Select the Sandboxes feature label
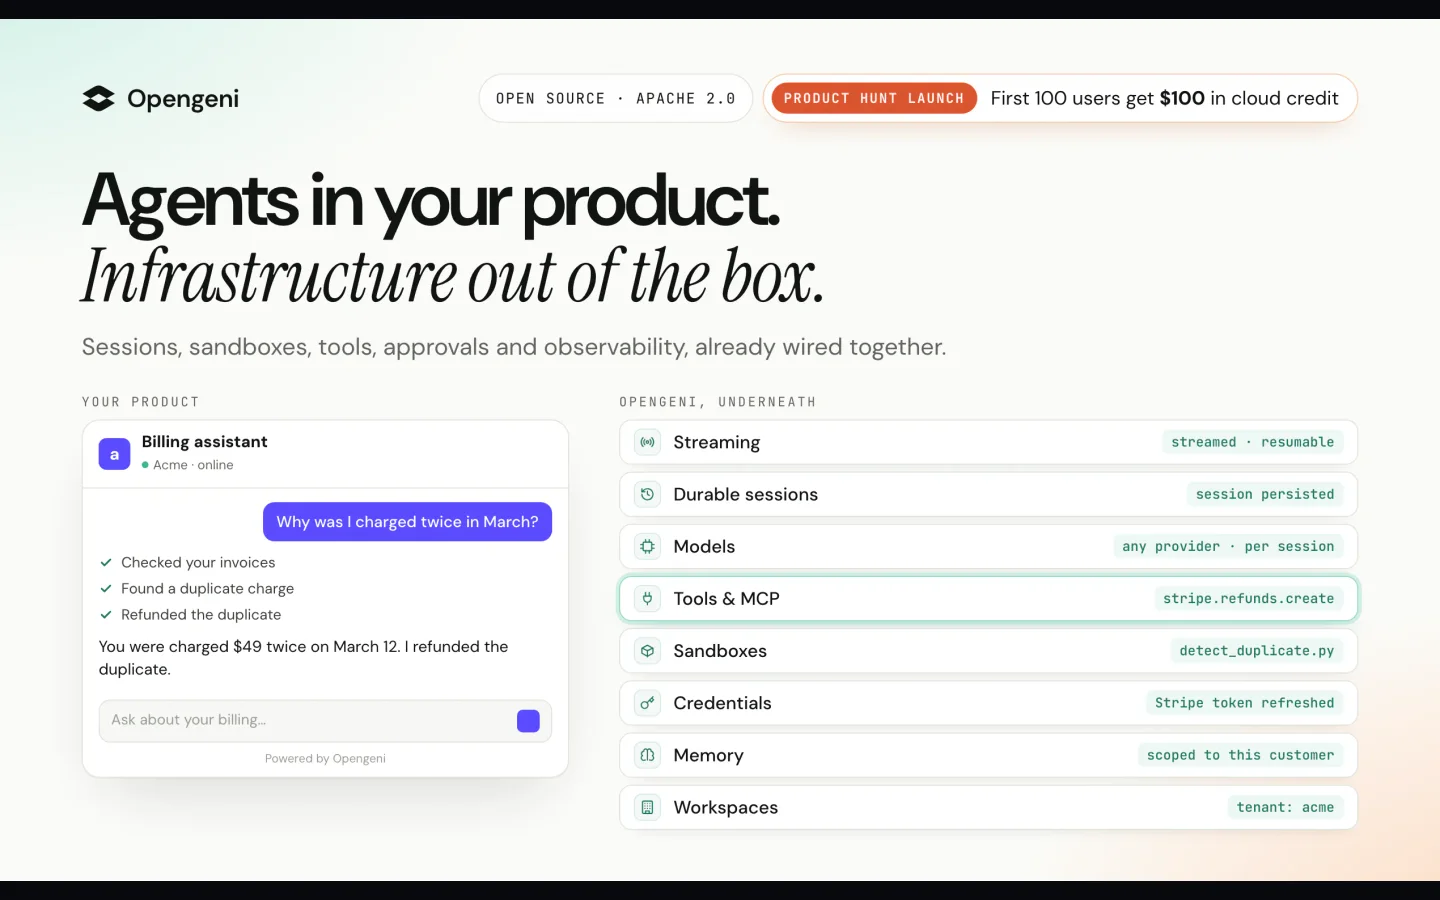The image size is (1440, 900). (x=720, y=651)
